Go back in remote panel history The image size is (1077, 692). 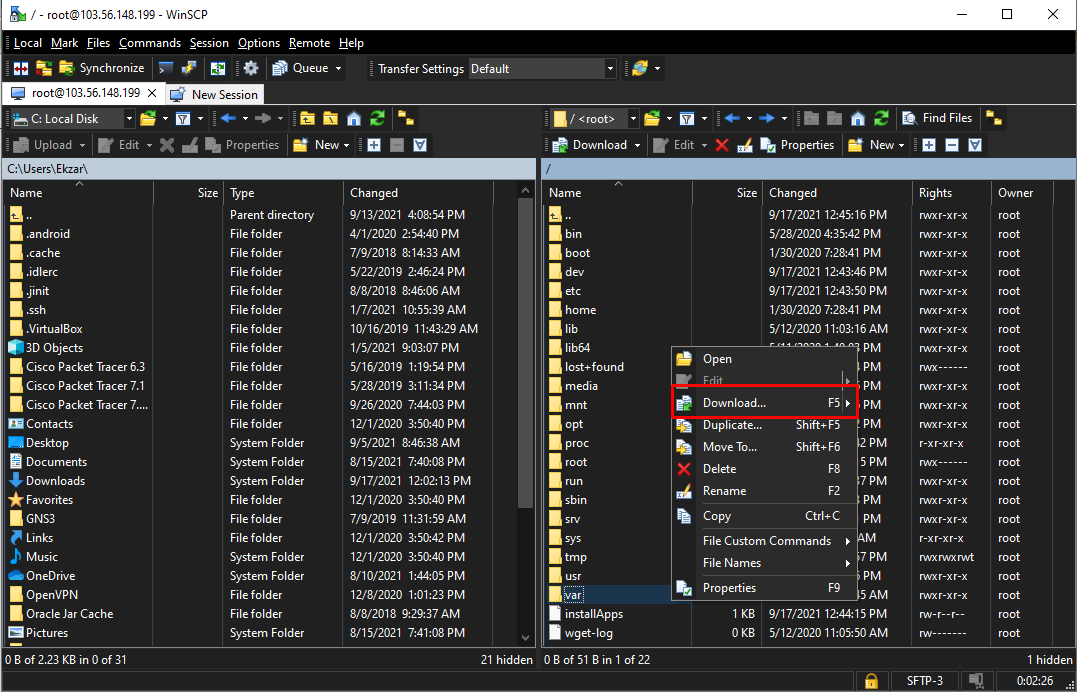[732, 119]
